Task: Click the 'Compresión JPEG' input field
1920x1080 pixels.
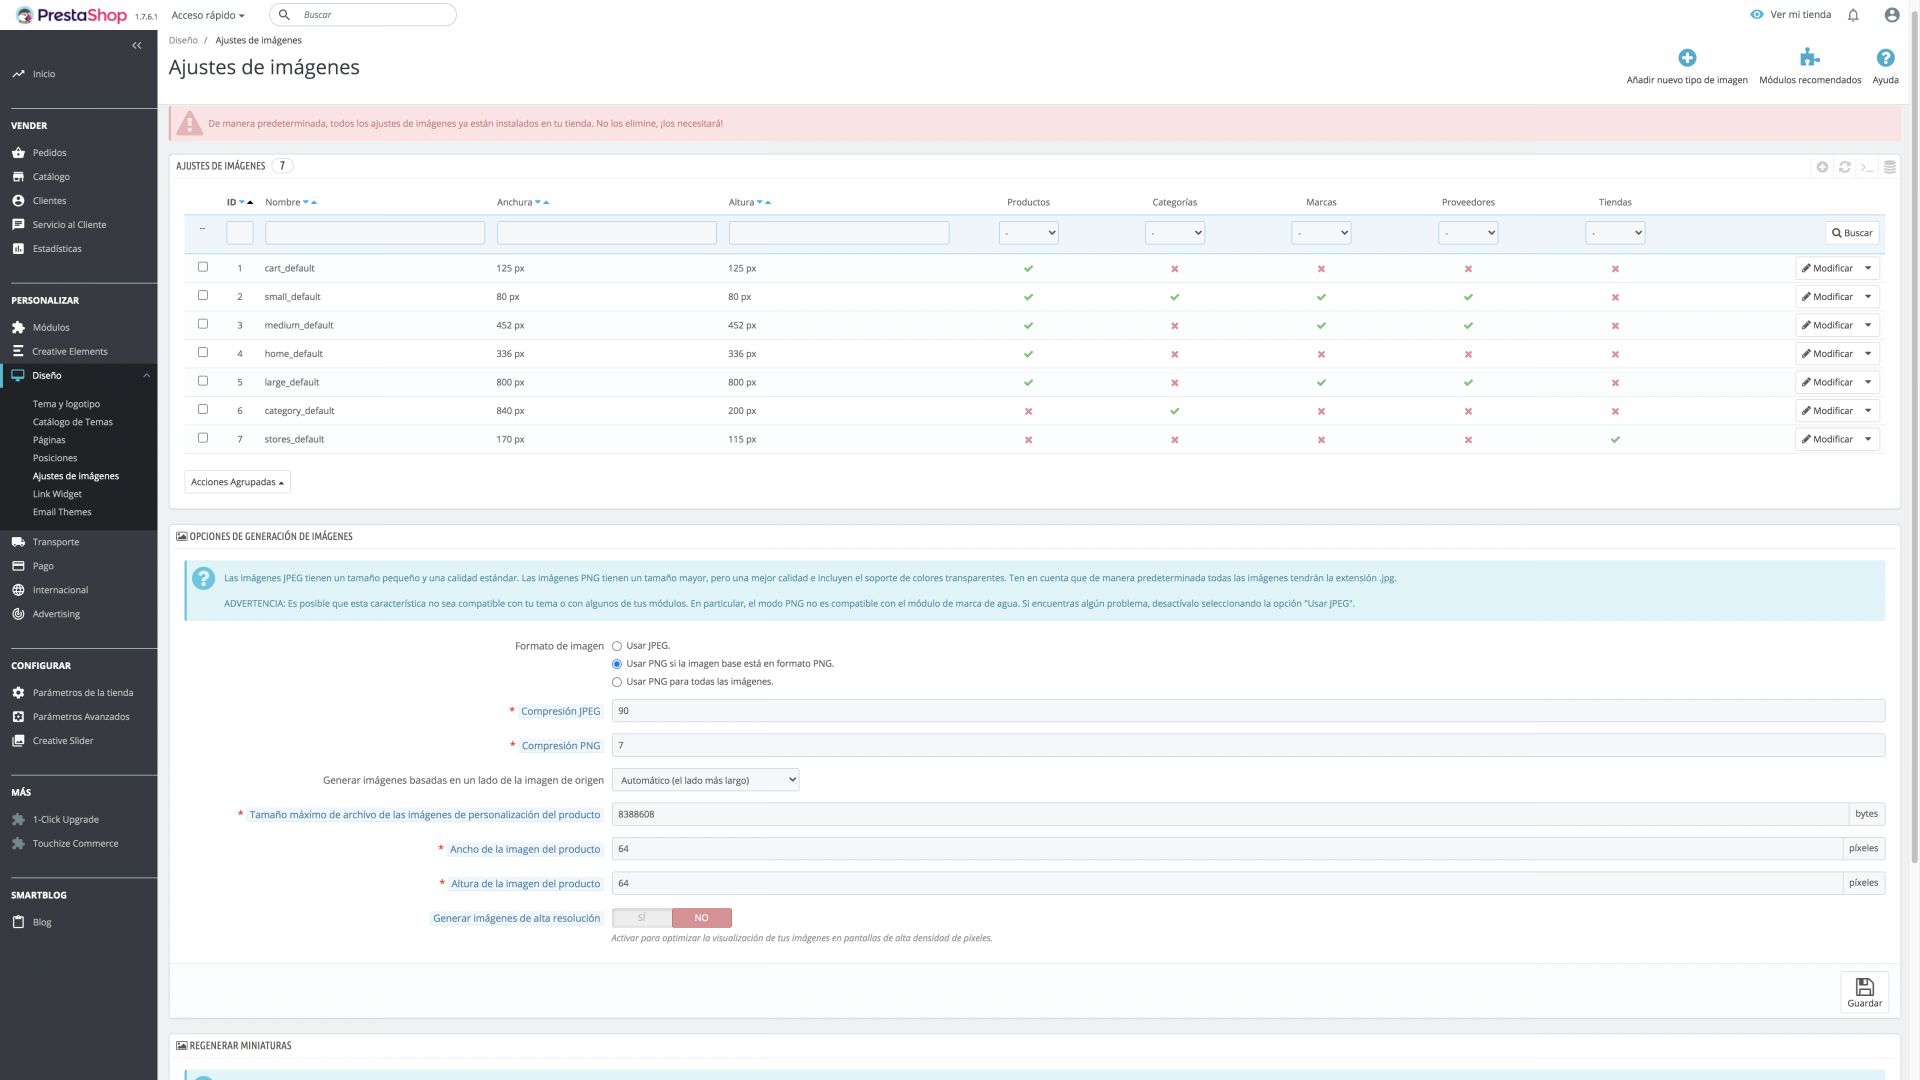Action: [1247, 711]
